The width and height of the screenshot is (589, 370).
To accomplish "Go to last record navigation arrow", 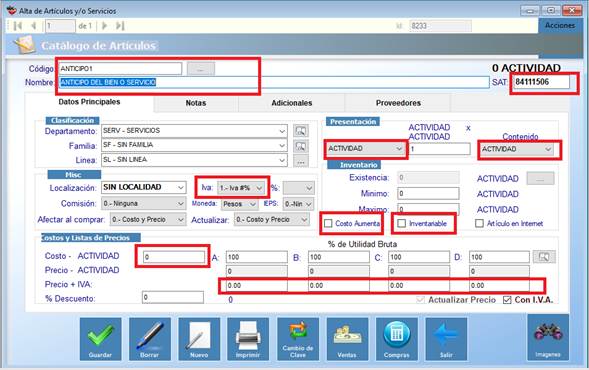I will (120, 26).
